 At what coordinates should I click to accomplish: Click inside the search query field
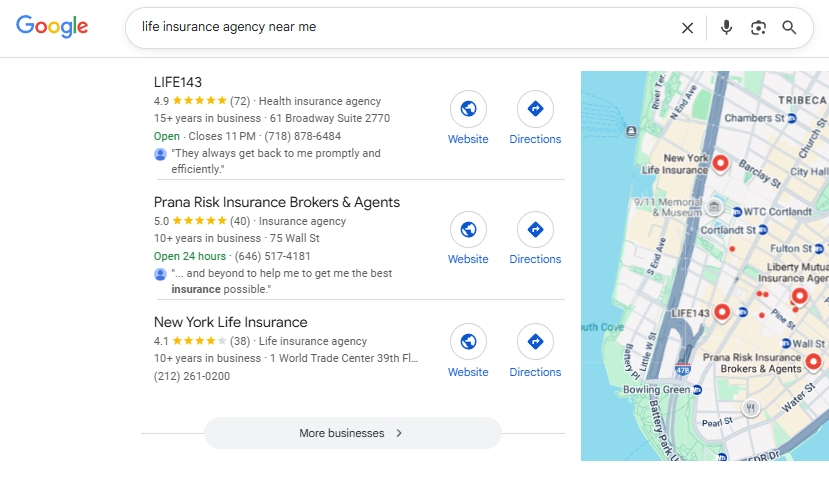[400, 28]
